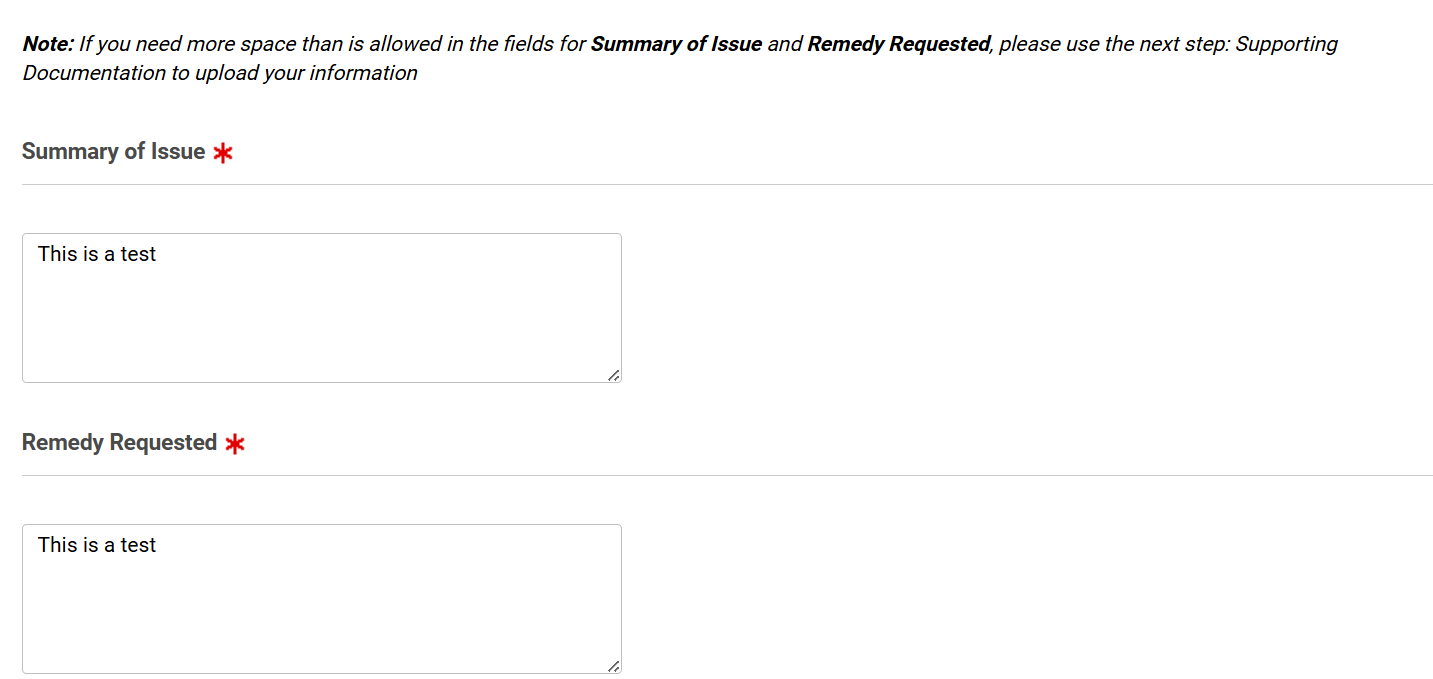Click the Remedy Requested resize handle
The height and width of the screenshot is (679, 1433).
pyautogui.click(x=613, y=666)
